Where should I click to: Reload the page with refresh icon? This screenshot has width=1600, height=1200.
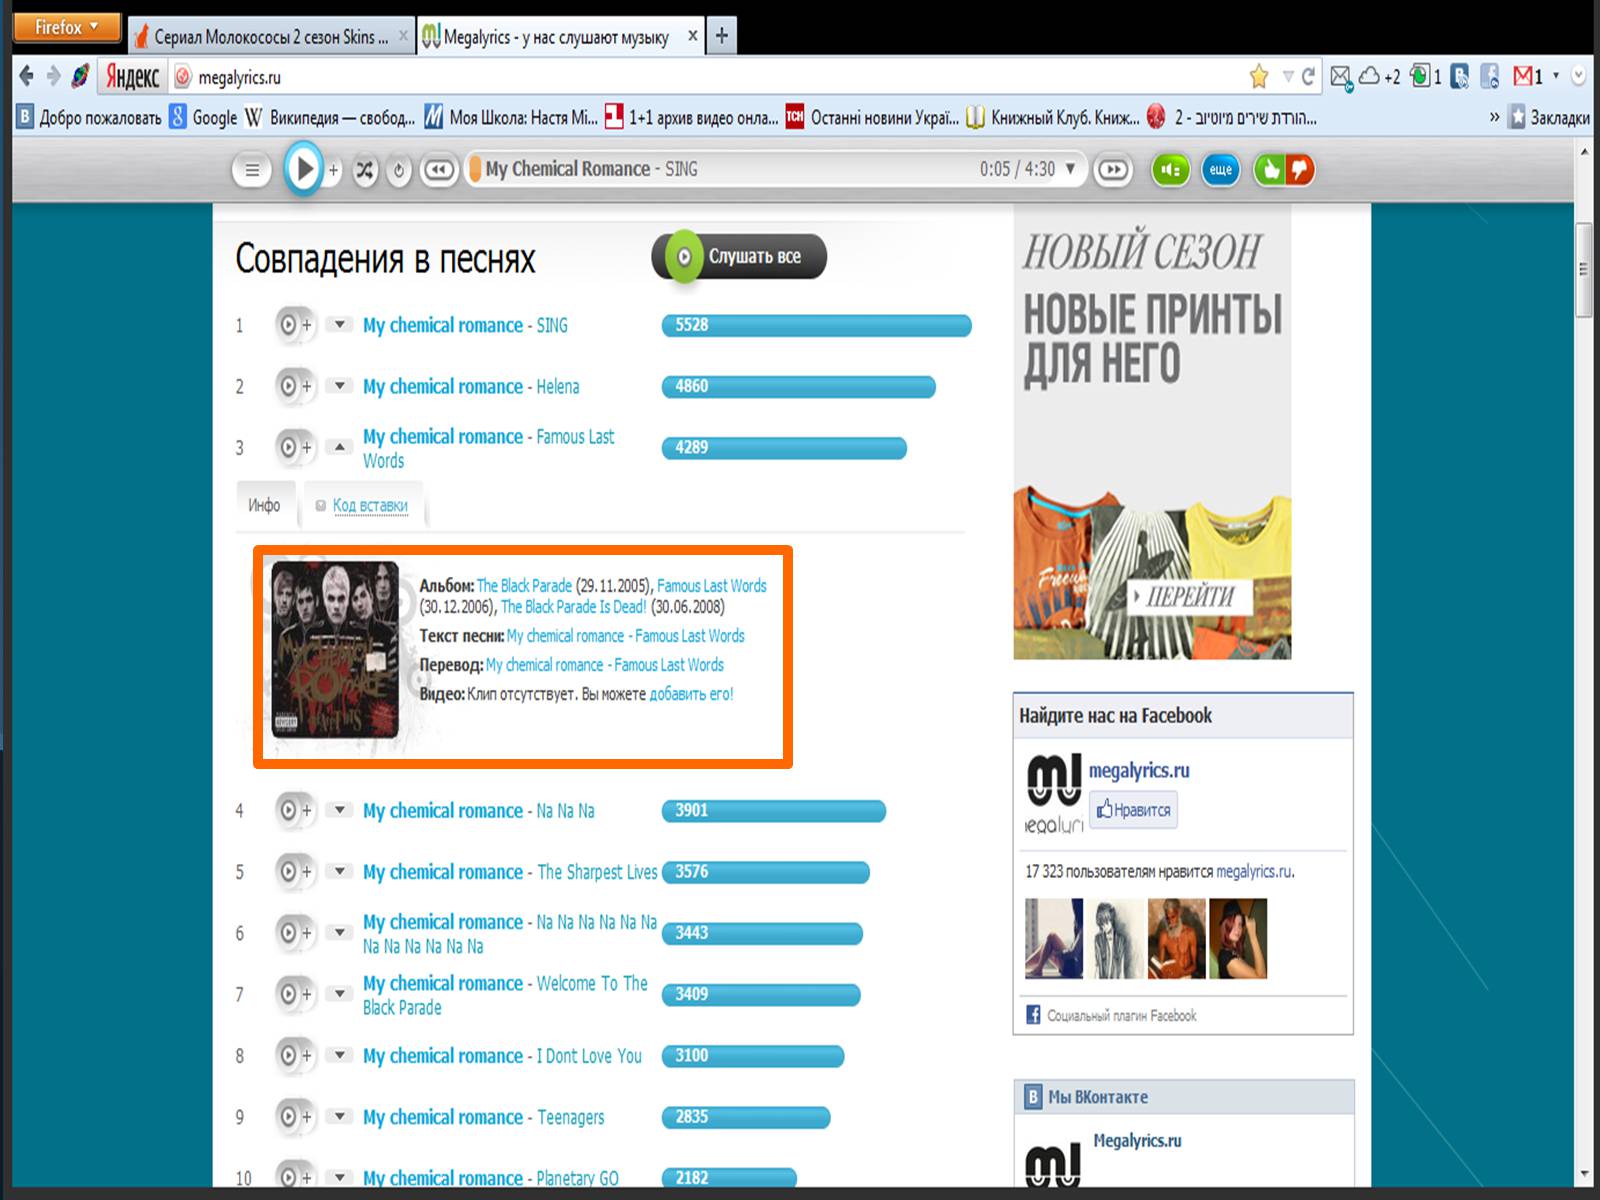[1309, 77]
